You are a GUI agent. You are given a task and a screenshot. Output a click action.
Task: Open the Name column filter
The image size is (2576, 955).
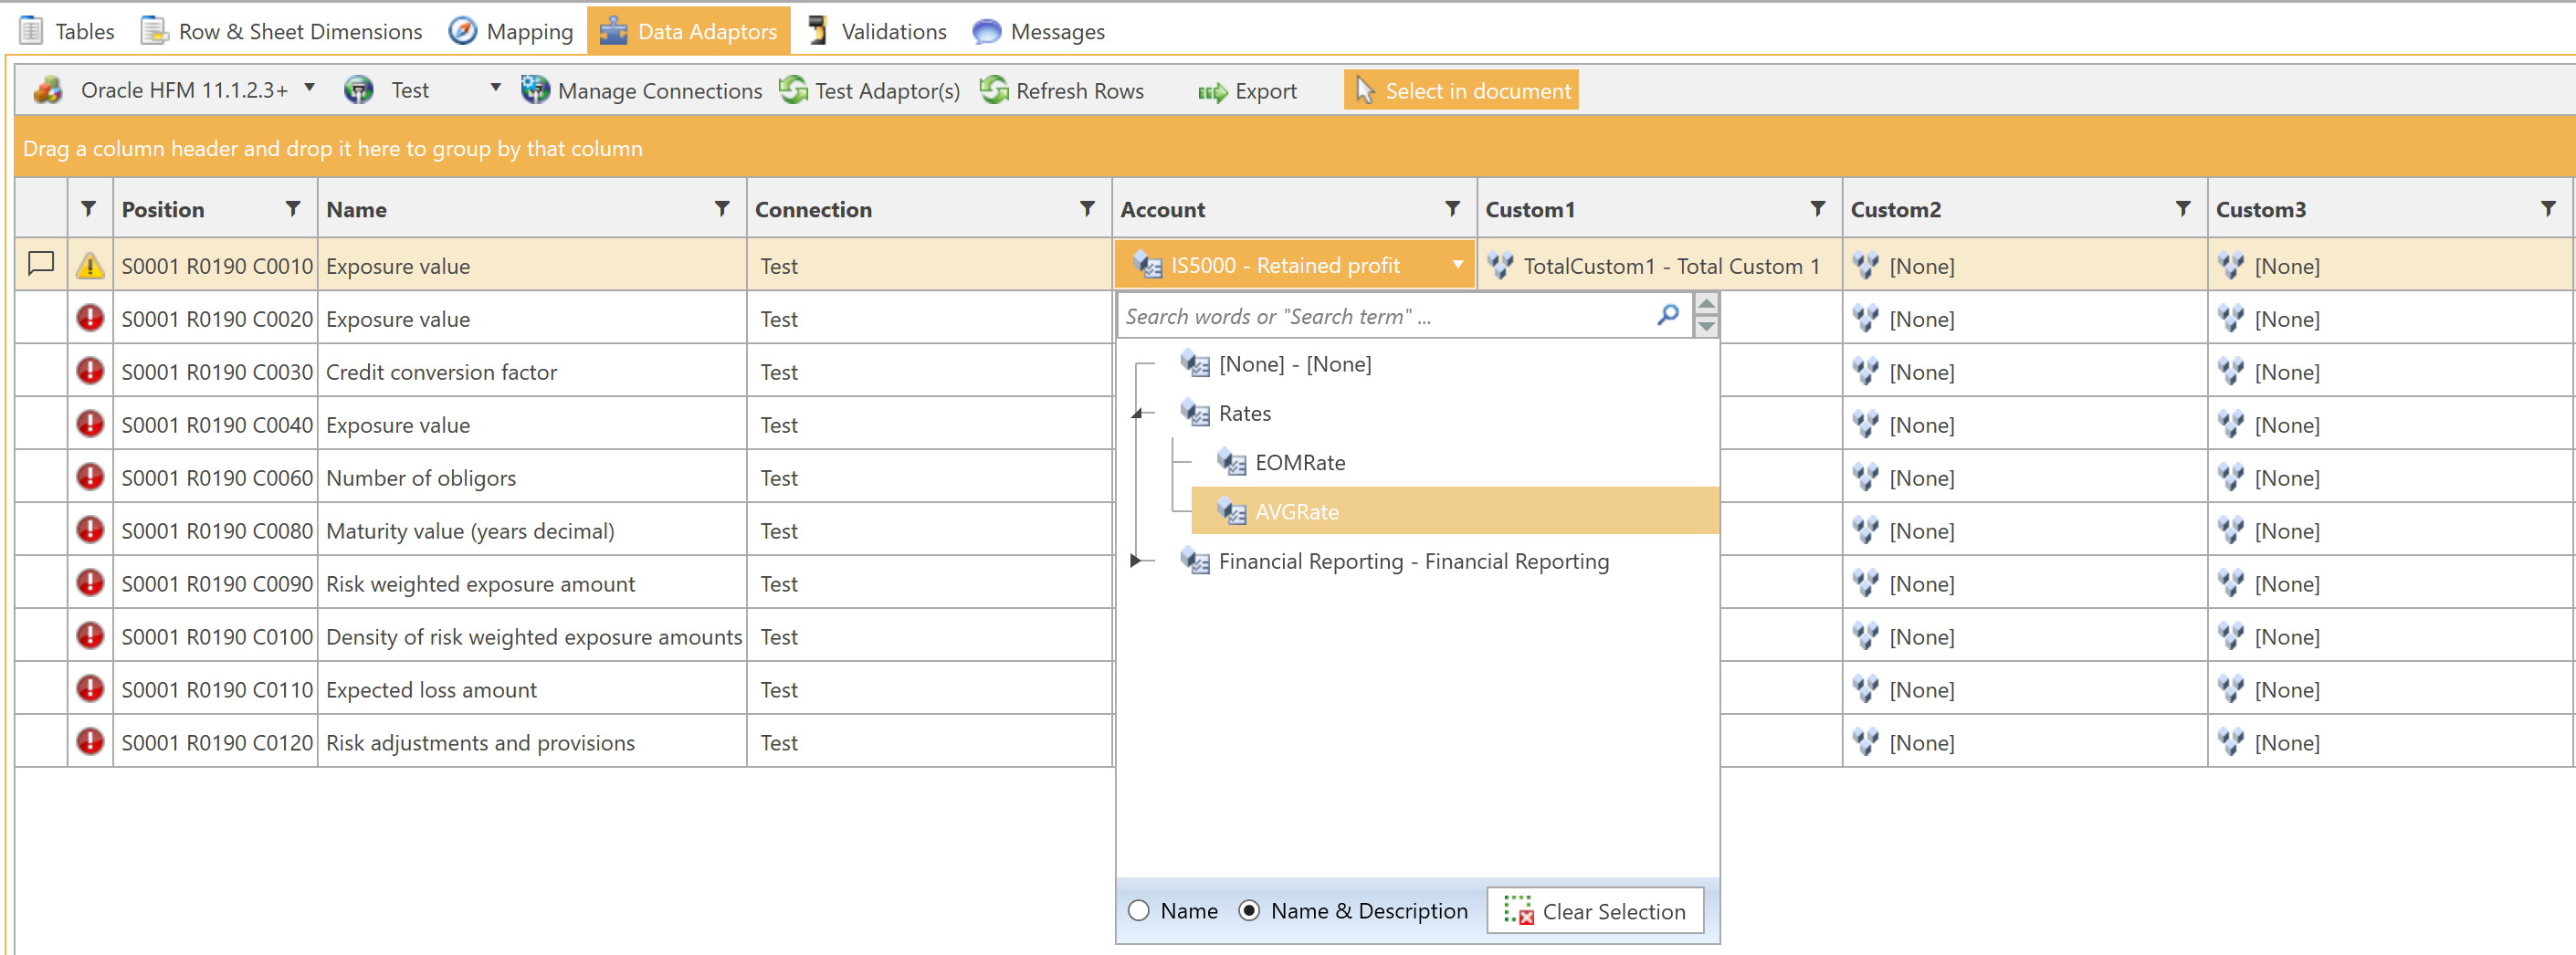(722, 208)
